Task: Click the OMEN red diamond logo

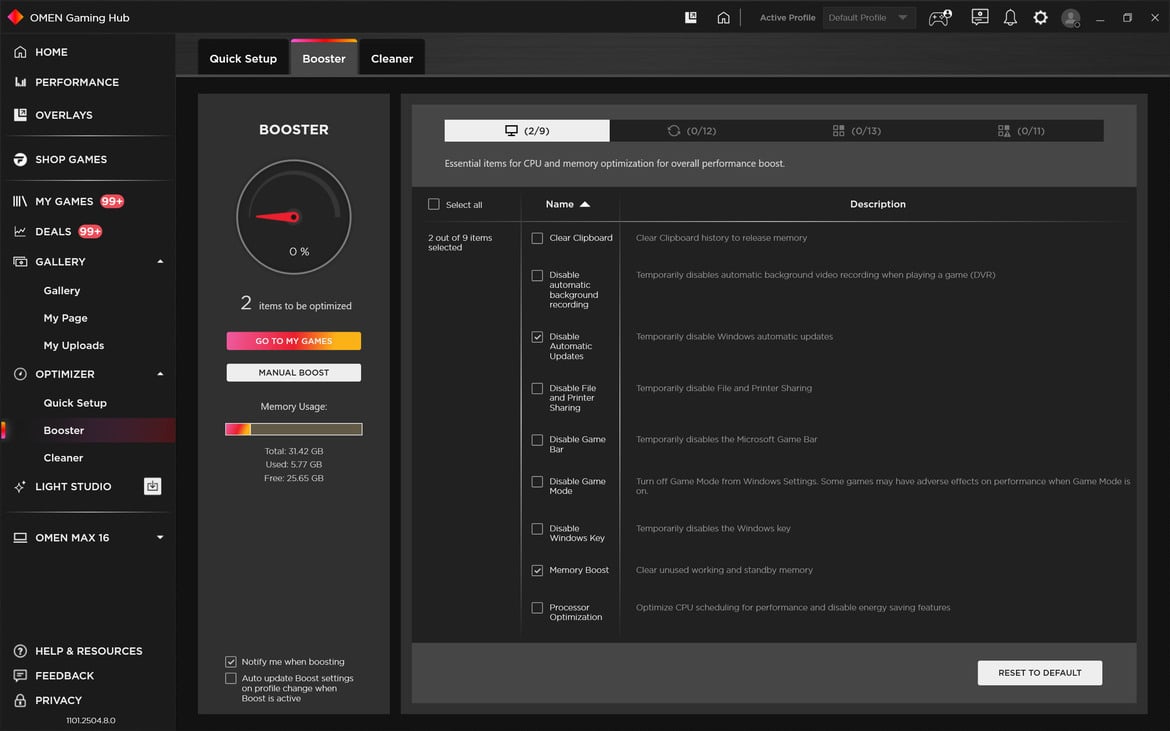Action: [x=15, y=16]
